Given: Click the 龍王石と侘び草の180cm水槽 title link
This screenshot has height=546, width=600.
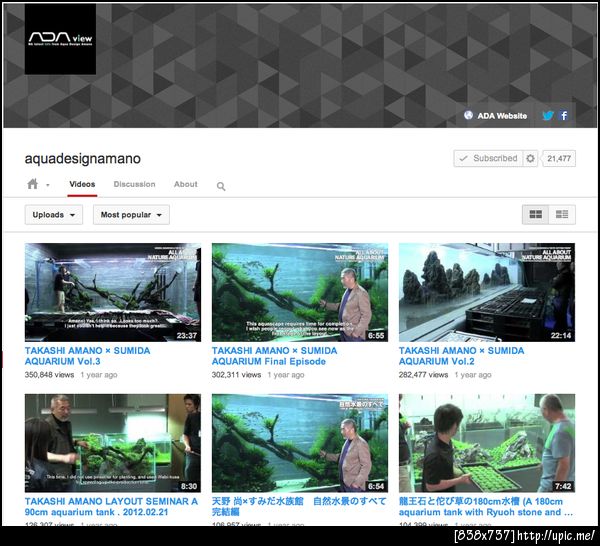Looking at the screenshot, I should 486,507.
